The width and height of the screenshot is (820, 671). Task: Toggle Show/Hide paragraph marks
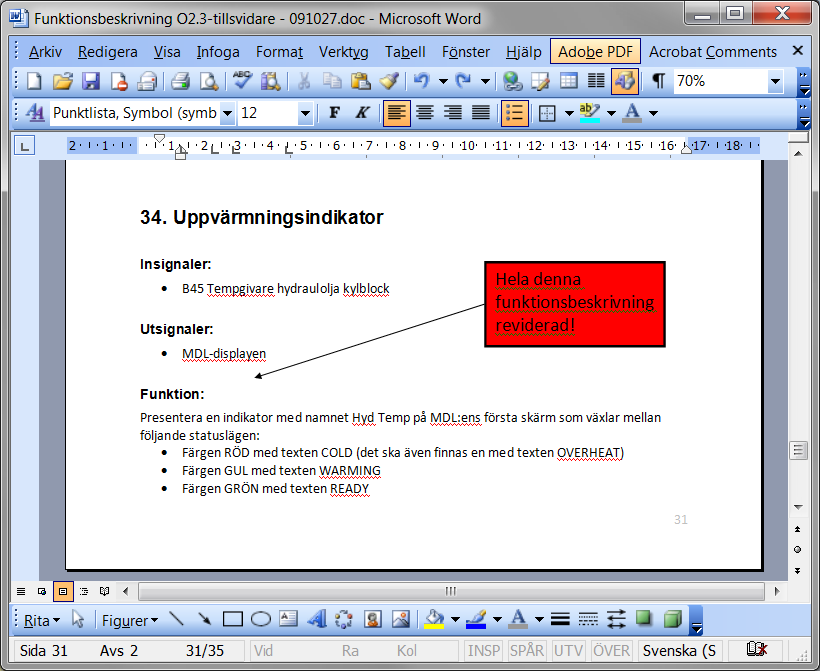coord(658,82)
